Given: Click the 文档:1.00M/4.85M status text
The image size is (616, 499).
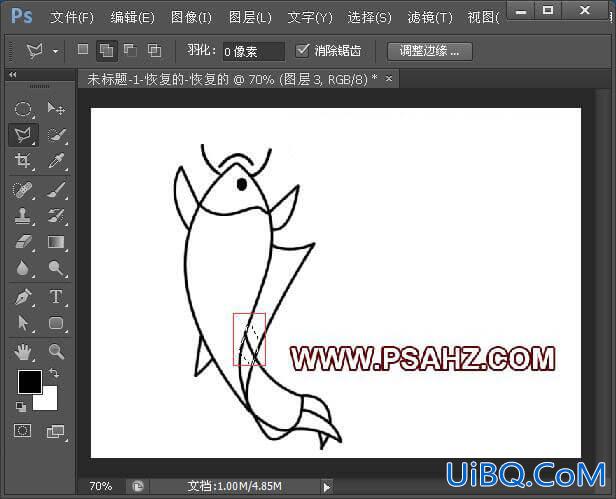Looking at the screenshot, I should pos(235,486).
